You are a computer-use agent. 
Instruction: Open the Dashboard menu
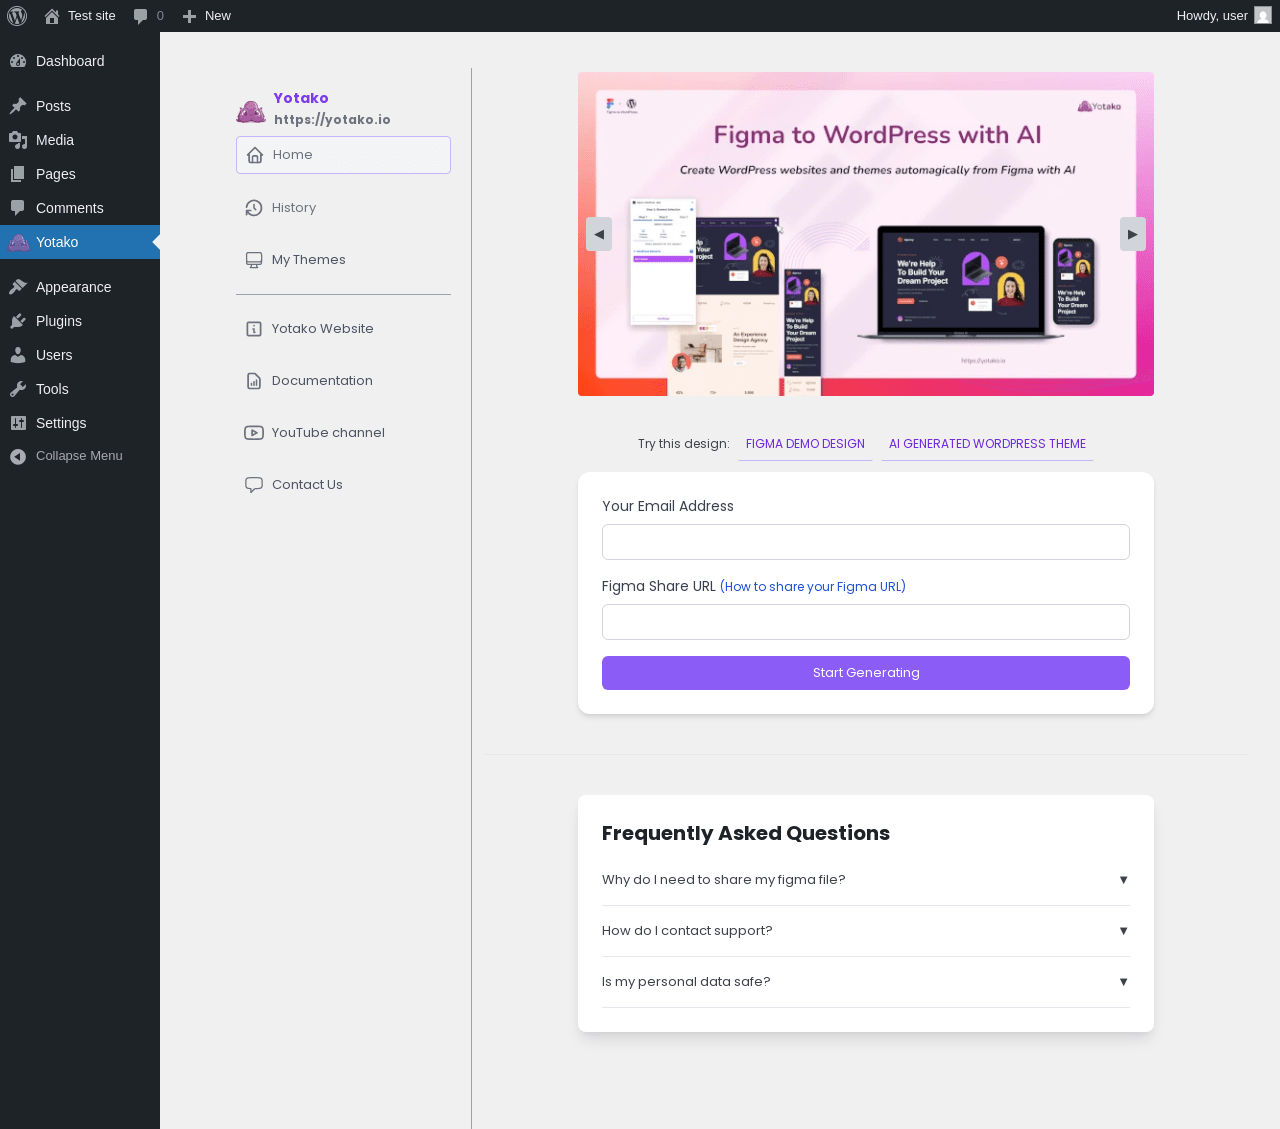tap(80, 61)
